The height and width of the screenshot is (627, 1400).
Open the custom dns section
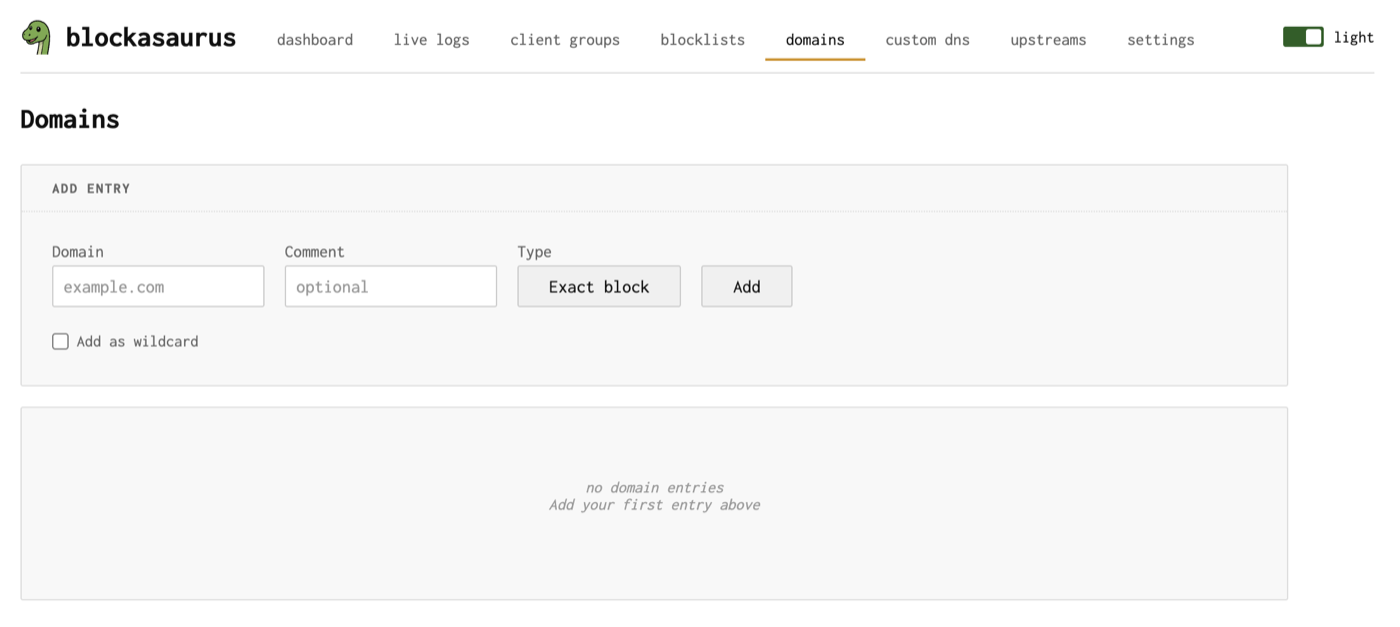click(x=927, y=39)
